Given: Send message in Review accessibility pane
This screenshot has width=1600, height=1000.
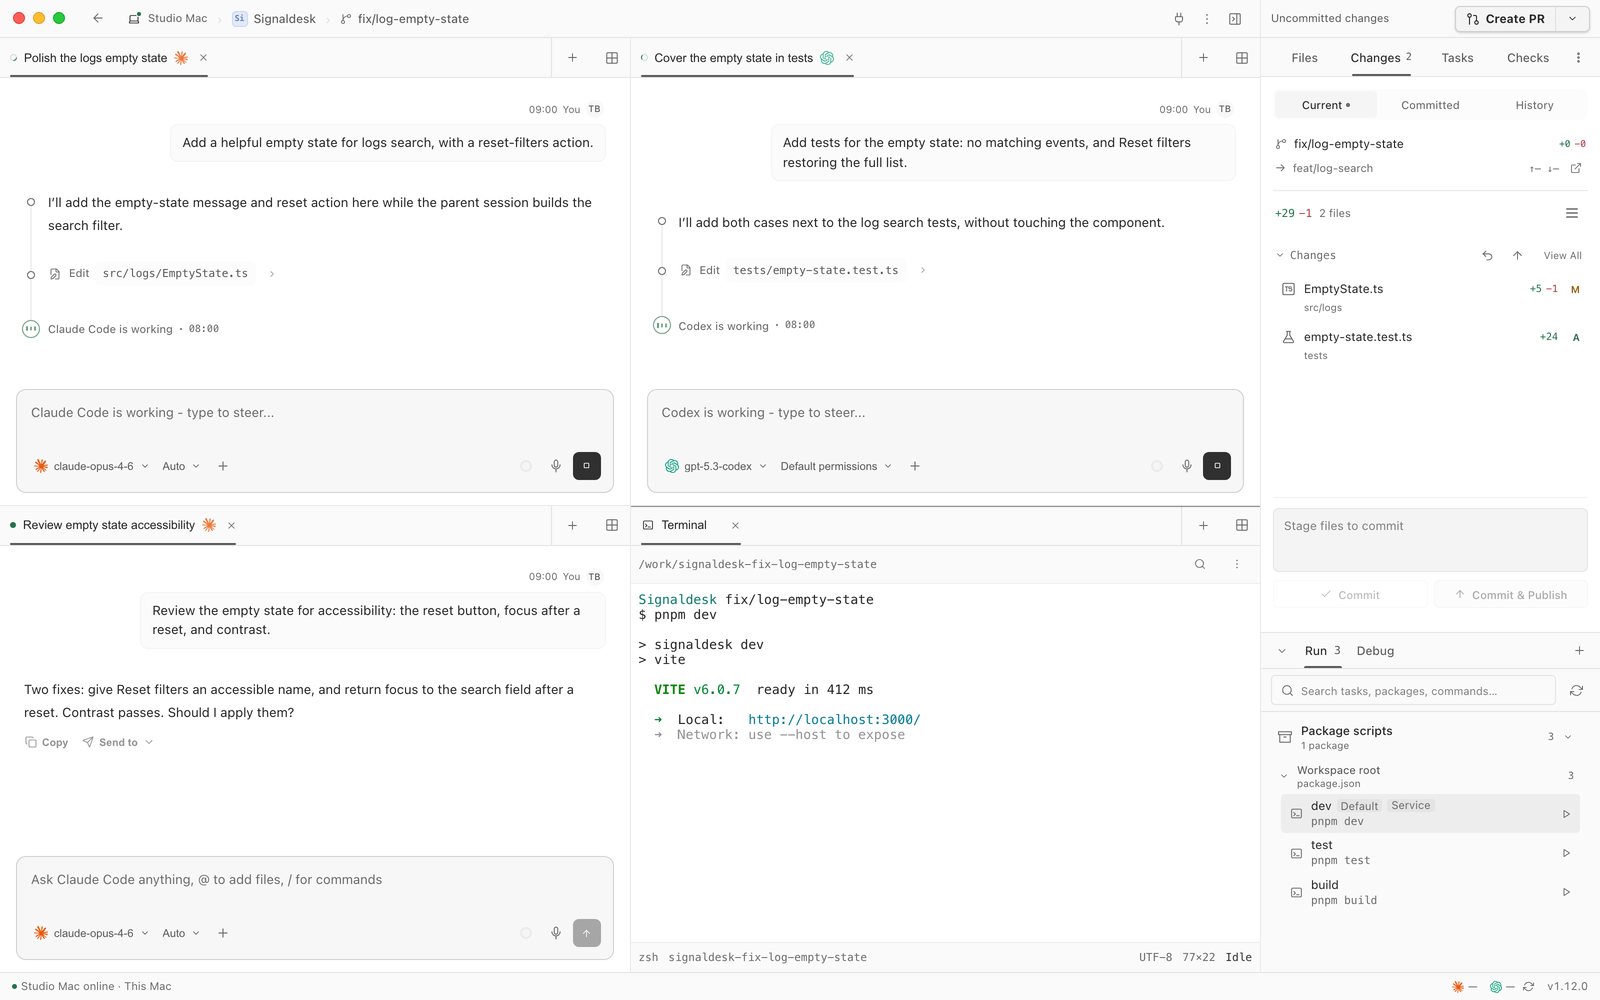Looking at the screenshot, I should pos(587,933).
